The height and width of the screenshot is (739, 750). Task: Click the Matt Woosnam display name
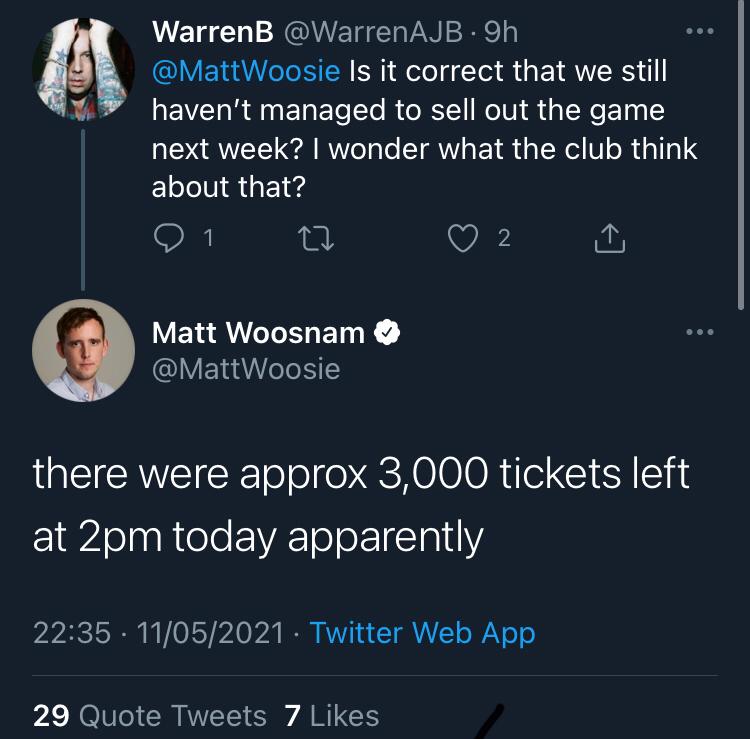(x=258, y=333)
